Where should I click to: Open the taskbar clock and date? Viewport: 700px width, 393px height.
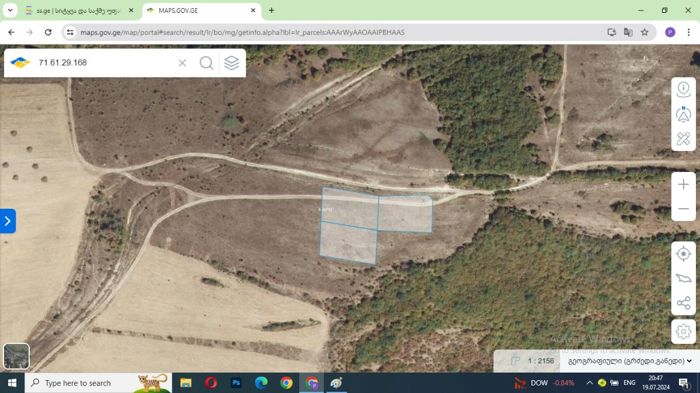point(655,383)
